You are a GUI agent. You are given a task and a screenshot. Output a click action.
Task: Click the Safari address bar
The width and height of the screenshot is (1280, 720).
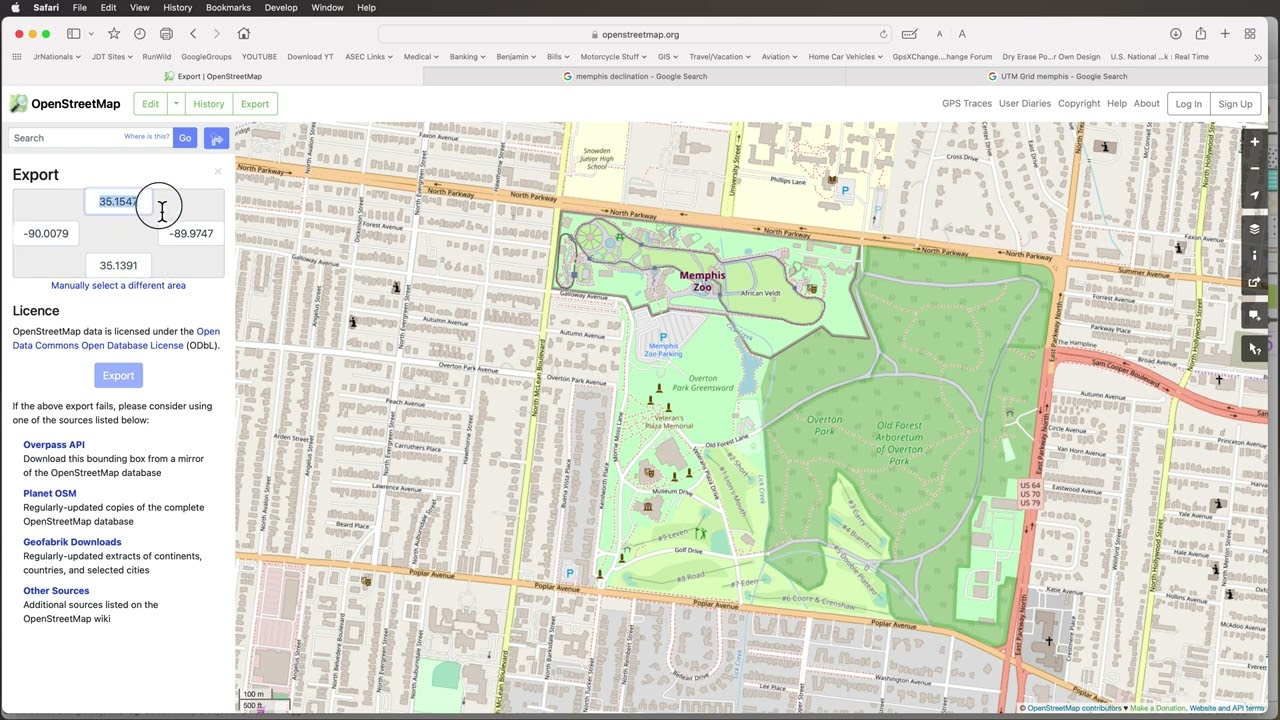click(634, 34)
